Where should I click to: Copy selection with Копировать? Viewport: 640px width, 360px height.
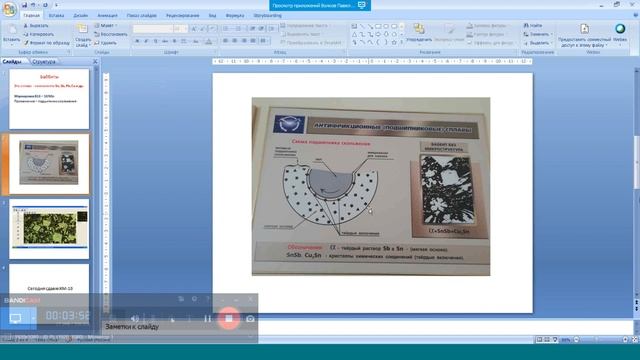(38, 34)
